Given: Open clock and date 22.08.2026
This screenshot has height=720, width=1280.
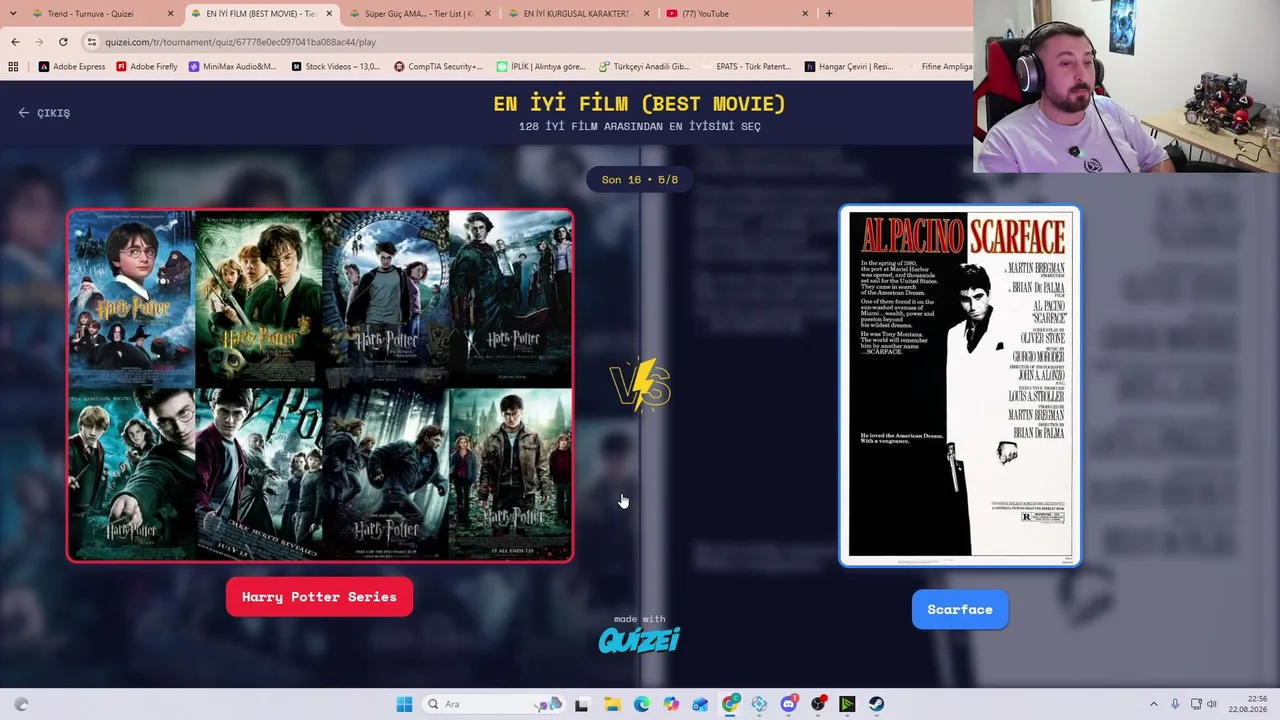Looking at the screenshot, I should tap(1248, 704).
